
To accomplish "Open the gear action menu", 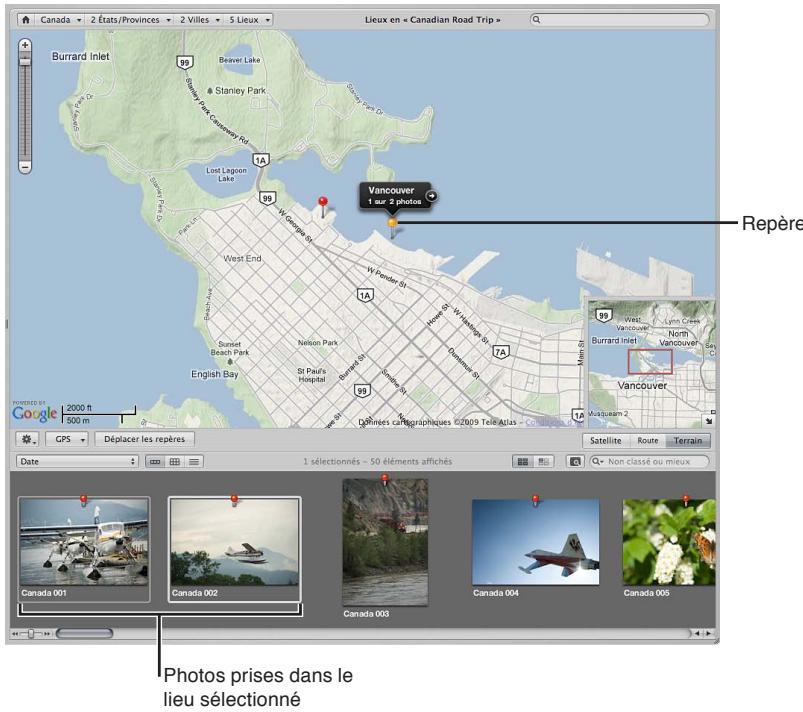I will pos(27,439).
